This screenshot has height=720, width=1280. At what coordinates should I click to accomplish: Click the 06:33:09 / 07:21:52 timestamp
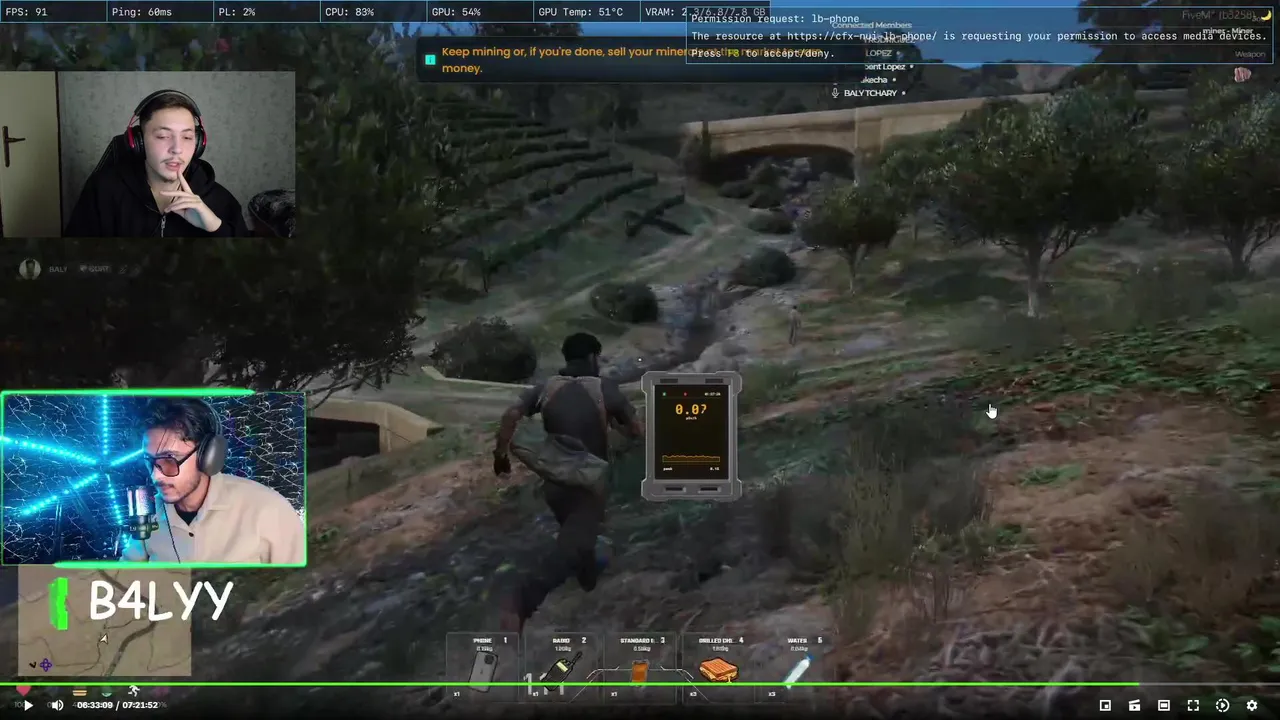[x=118, y=705]
